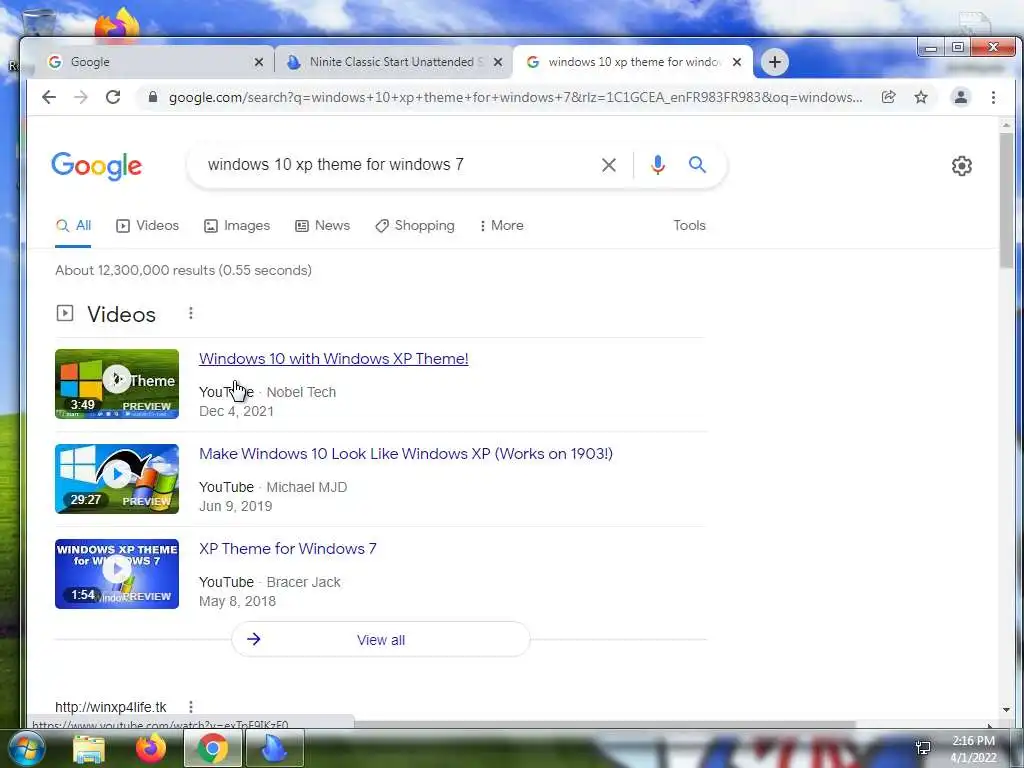The width and height of the screenshot is (1024, 768).
Task: Play the 29:27 Michael MJD video thumbnail
Action: tap(117, 479)
